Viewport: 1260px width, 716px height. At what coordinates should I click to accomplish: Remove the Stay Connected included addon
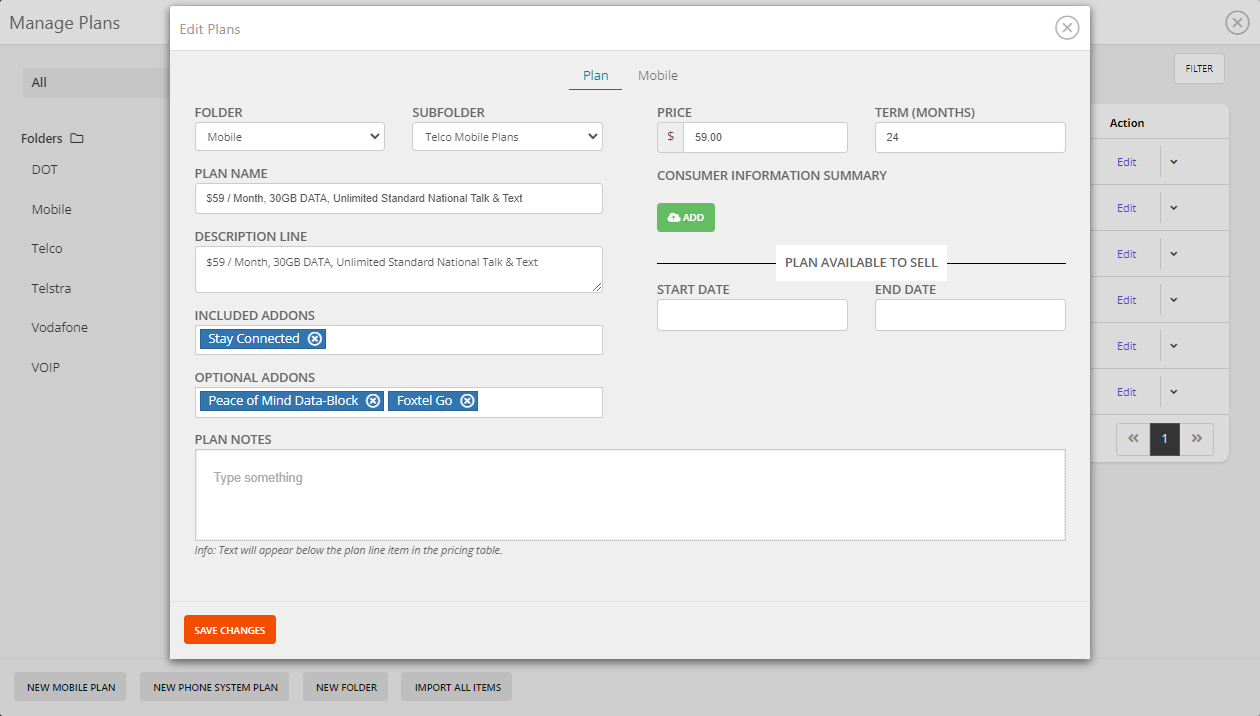pyautogui.click(x=315, y=339)
